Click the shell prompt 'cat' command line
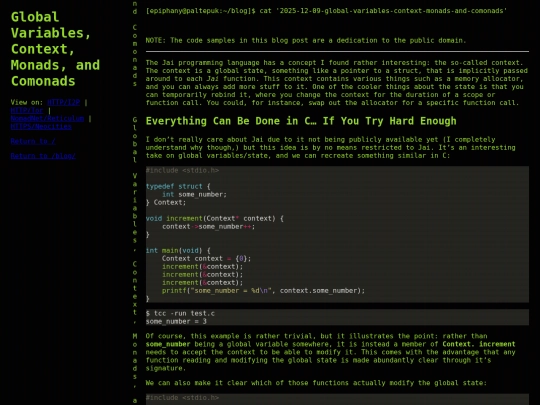 pos(326,11)
